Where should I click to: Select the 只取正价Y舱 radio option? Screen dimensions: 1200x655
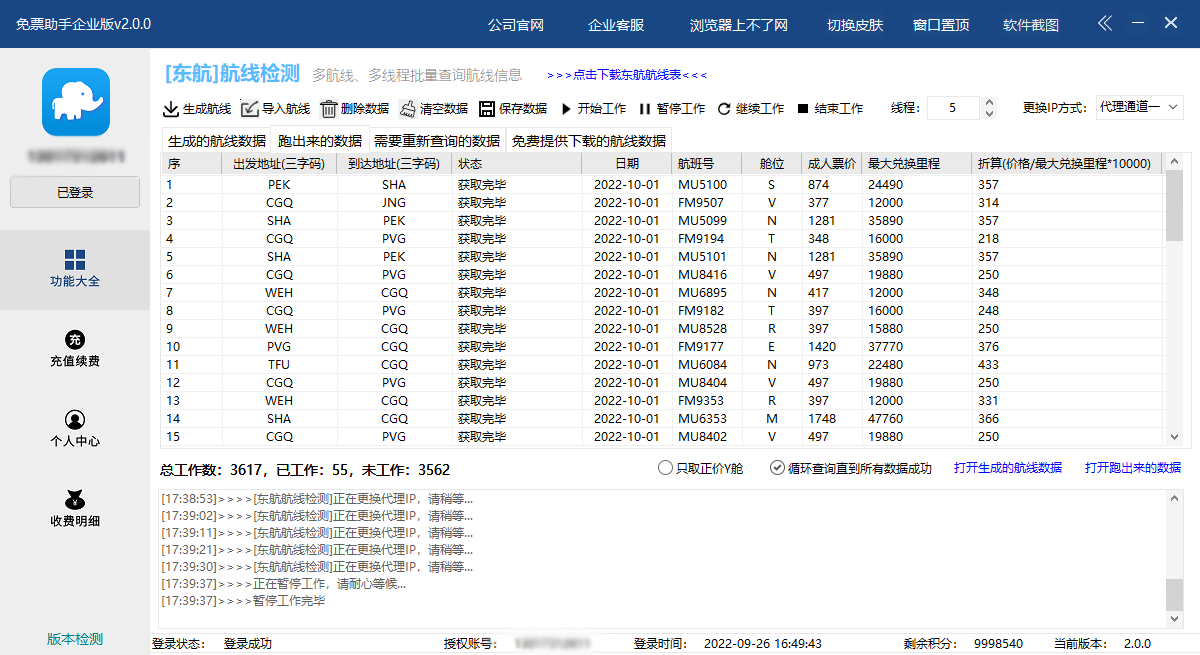coord(701,468)
